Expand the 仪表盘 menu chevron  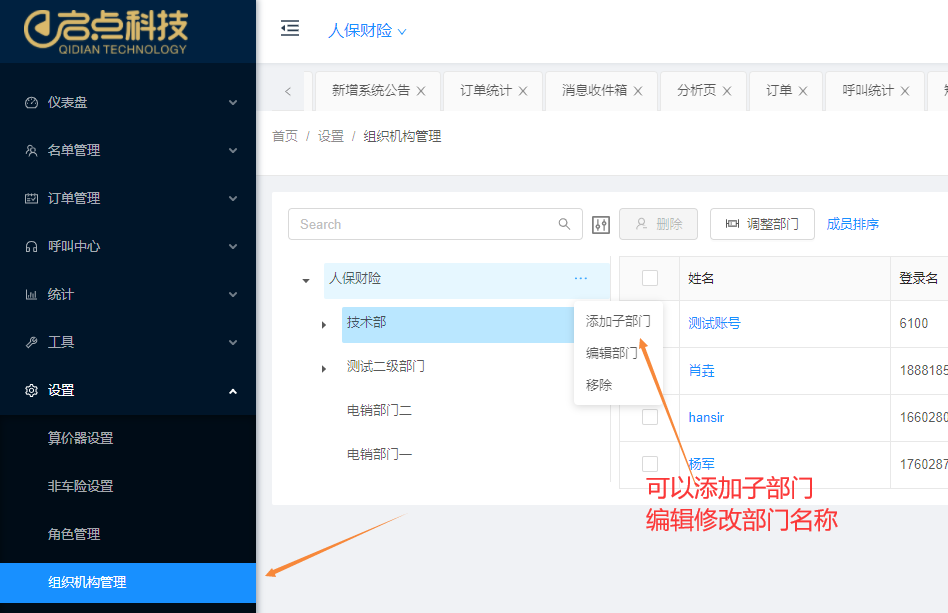(x=233, y=103)
